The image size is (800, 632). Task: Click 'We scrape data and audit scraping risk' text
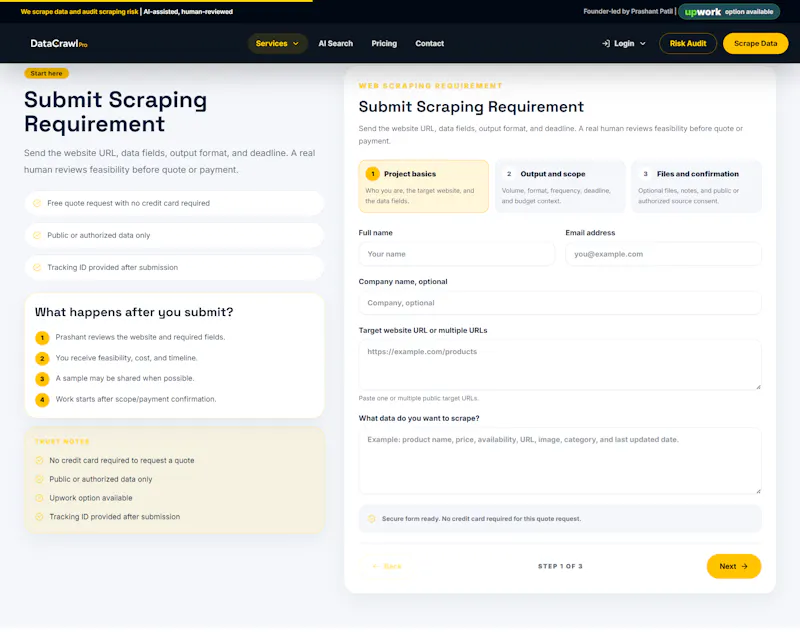pyautogui.click(x=80, y=11)
